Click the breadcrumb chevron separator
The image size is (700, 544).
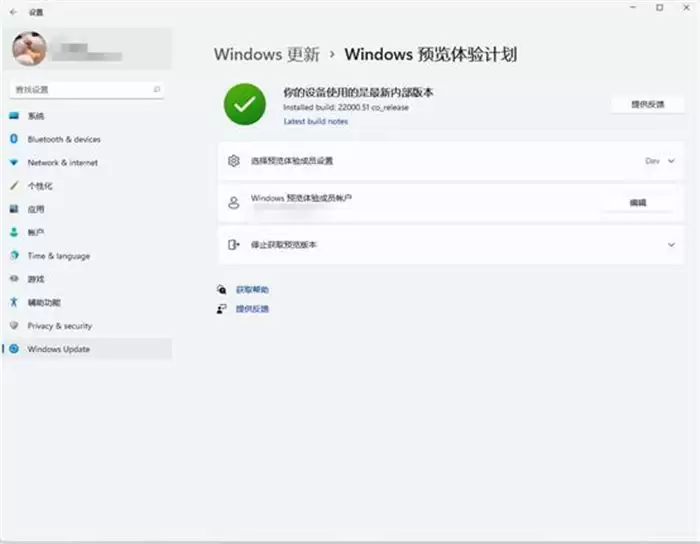(332, 54)
